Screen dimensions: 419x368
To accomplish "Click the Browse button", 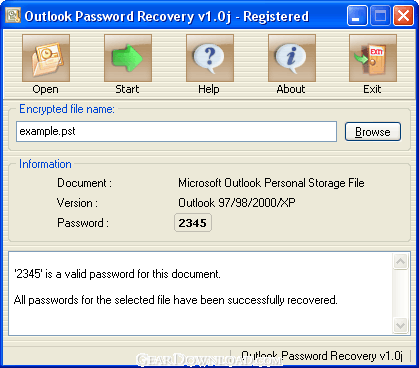I will point(373,132).
